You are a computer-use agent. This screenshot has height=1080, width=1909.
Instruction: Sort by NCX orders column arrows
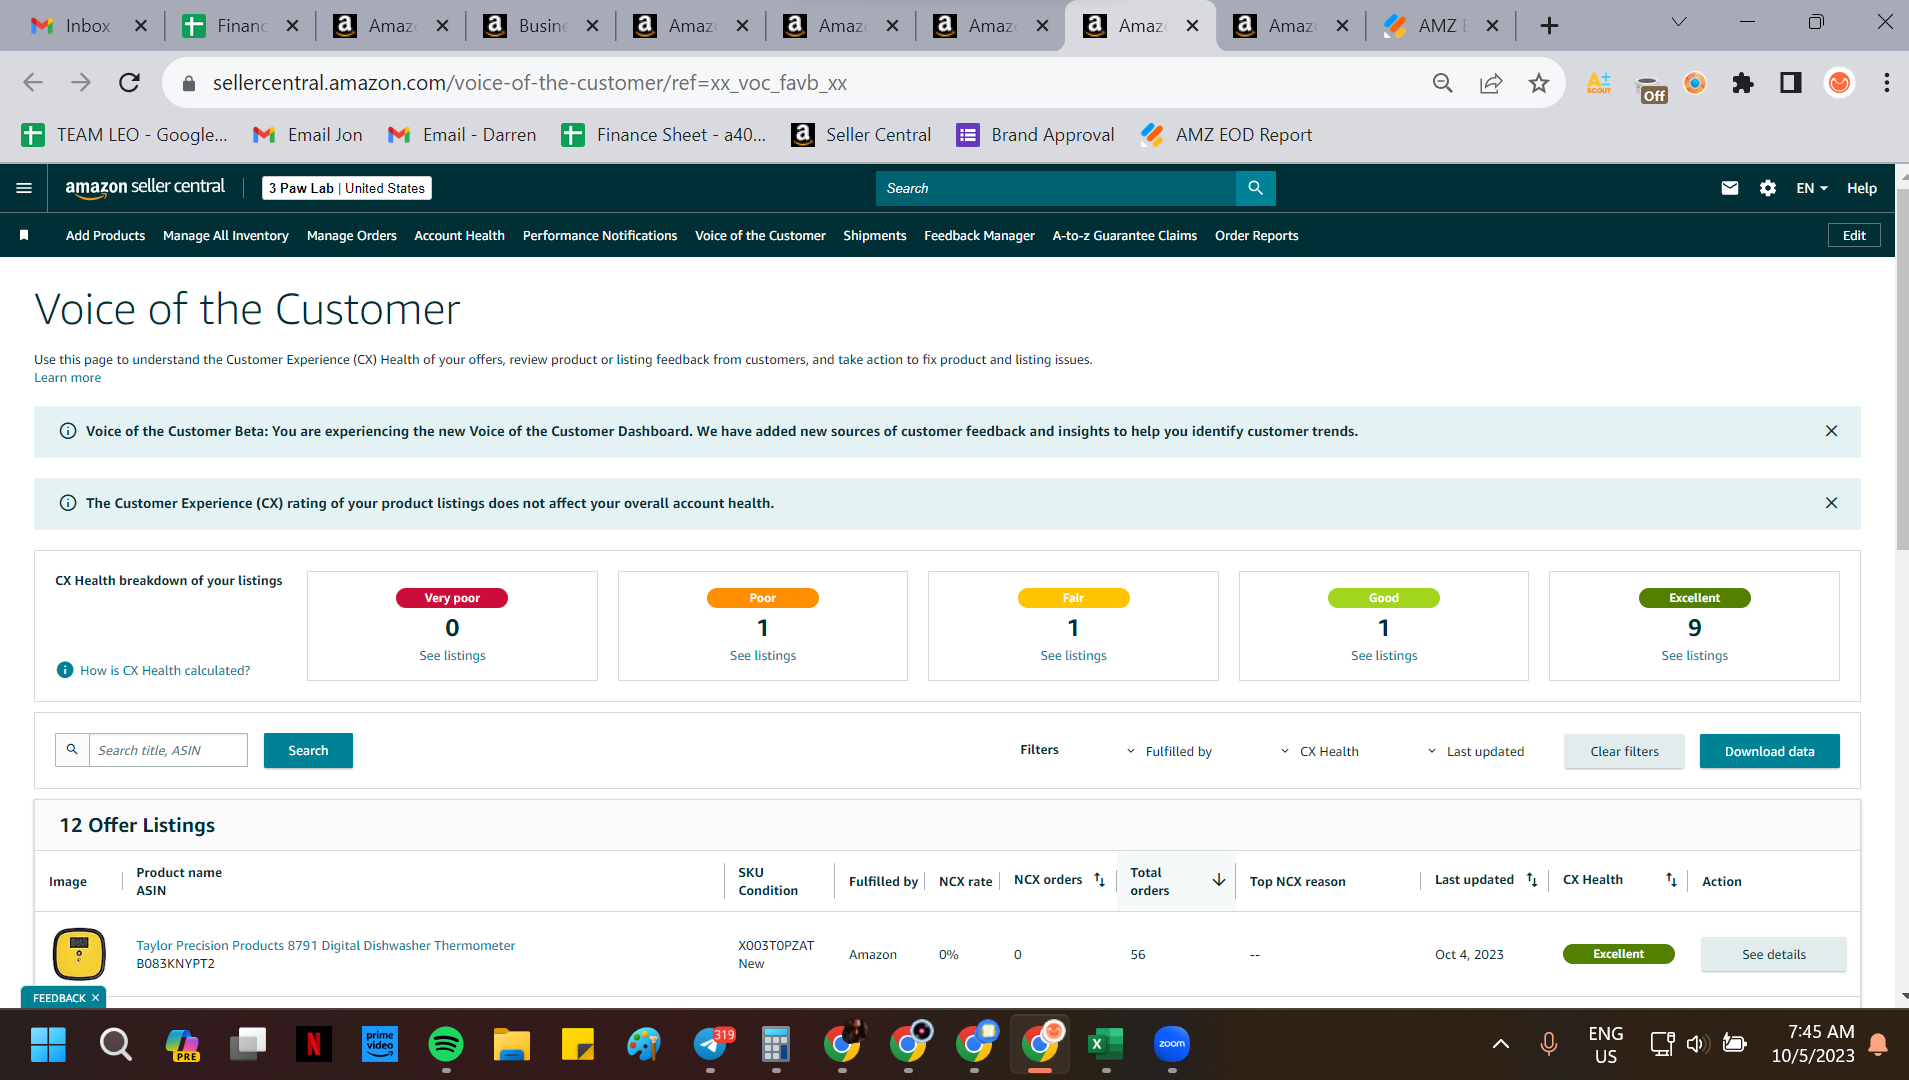click(x=1099, y=880)
